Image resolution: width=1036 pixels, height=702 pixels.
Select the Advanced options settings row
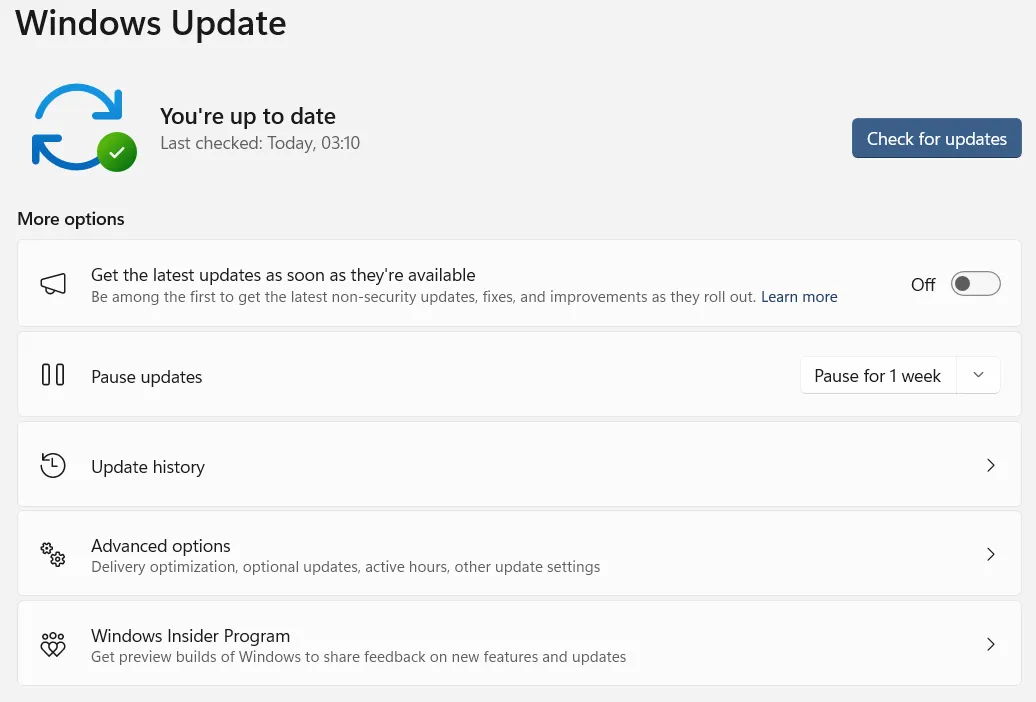(x=500, y=554)
